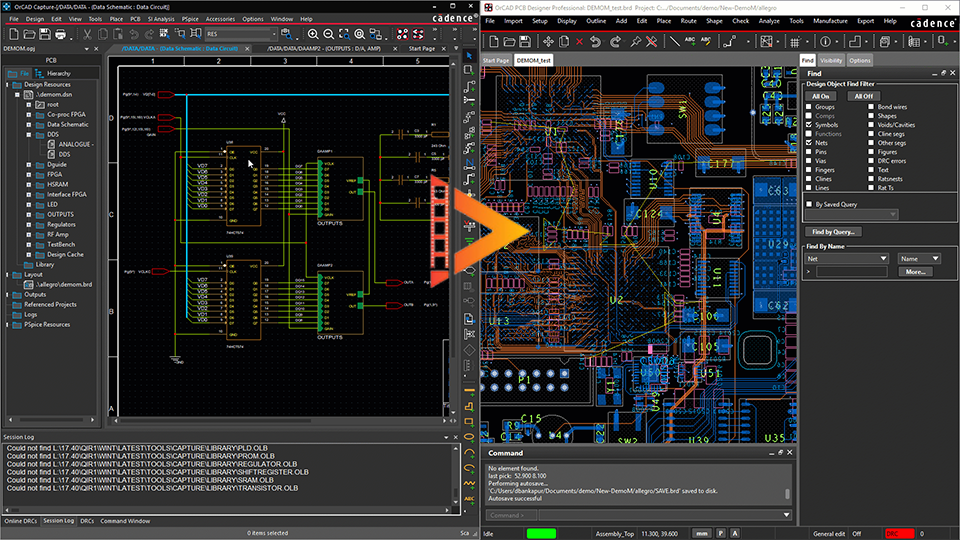Open the Net dropdown under Find By Name
Image resolution: width=960 pixels, height=540 pixels.
[x=847, y=258]
